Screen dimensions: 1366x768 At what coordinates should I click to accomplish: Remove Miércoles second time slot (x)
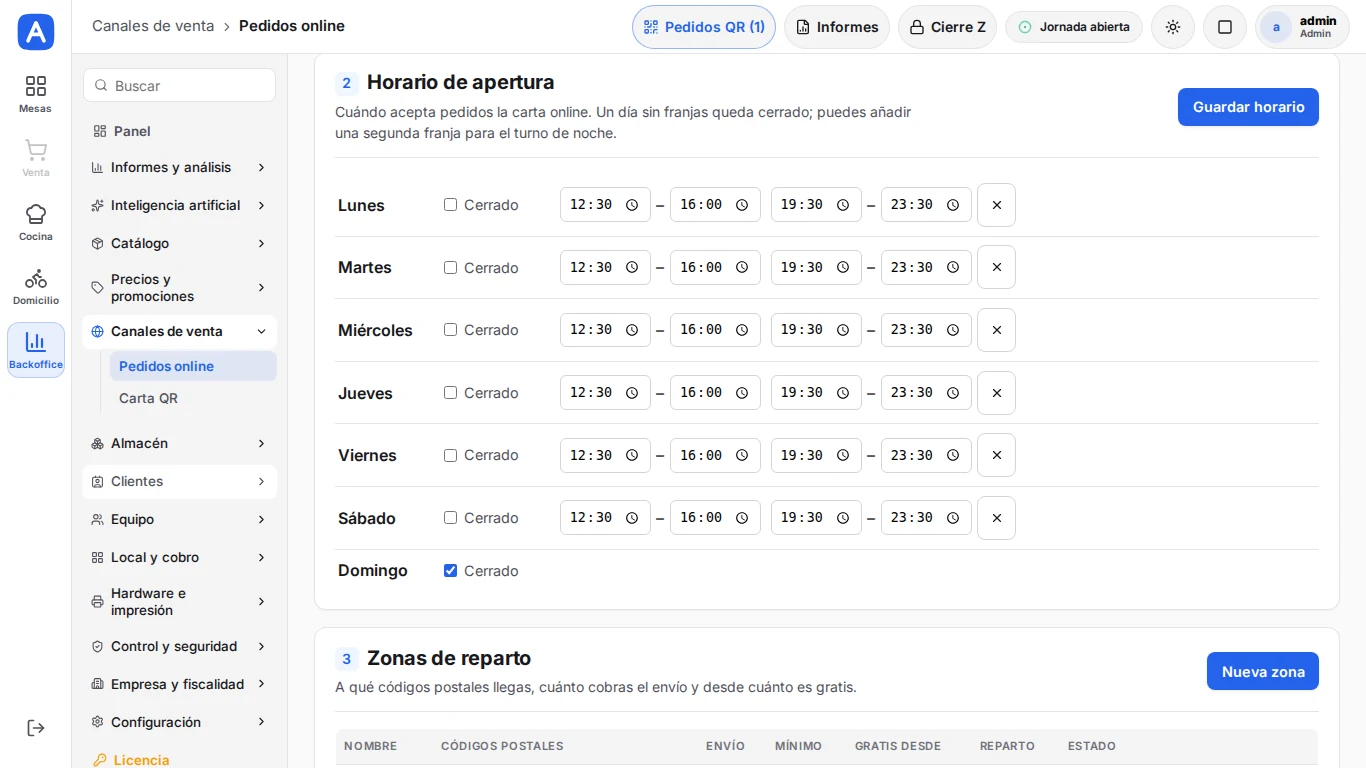click(x=996, y=330)
